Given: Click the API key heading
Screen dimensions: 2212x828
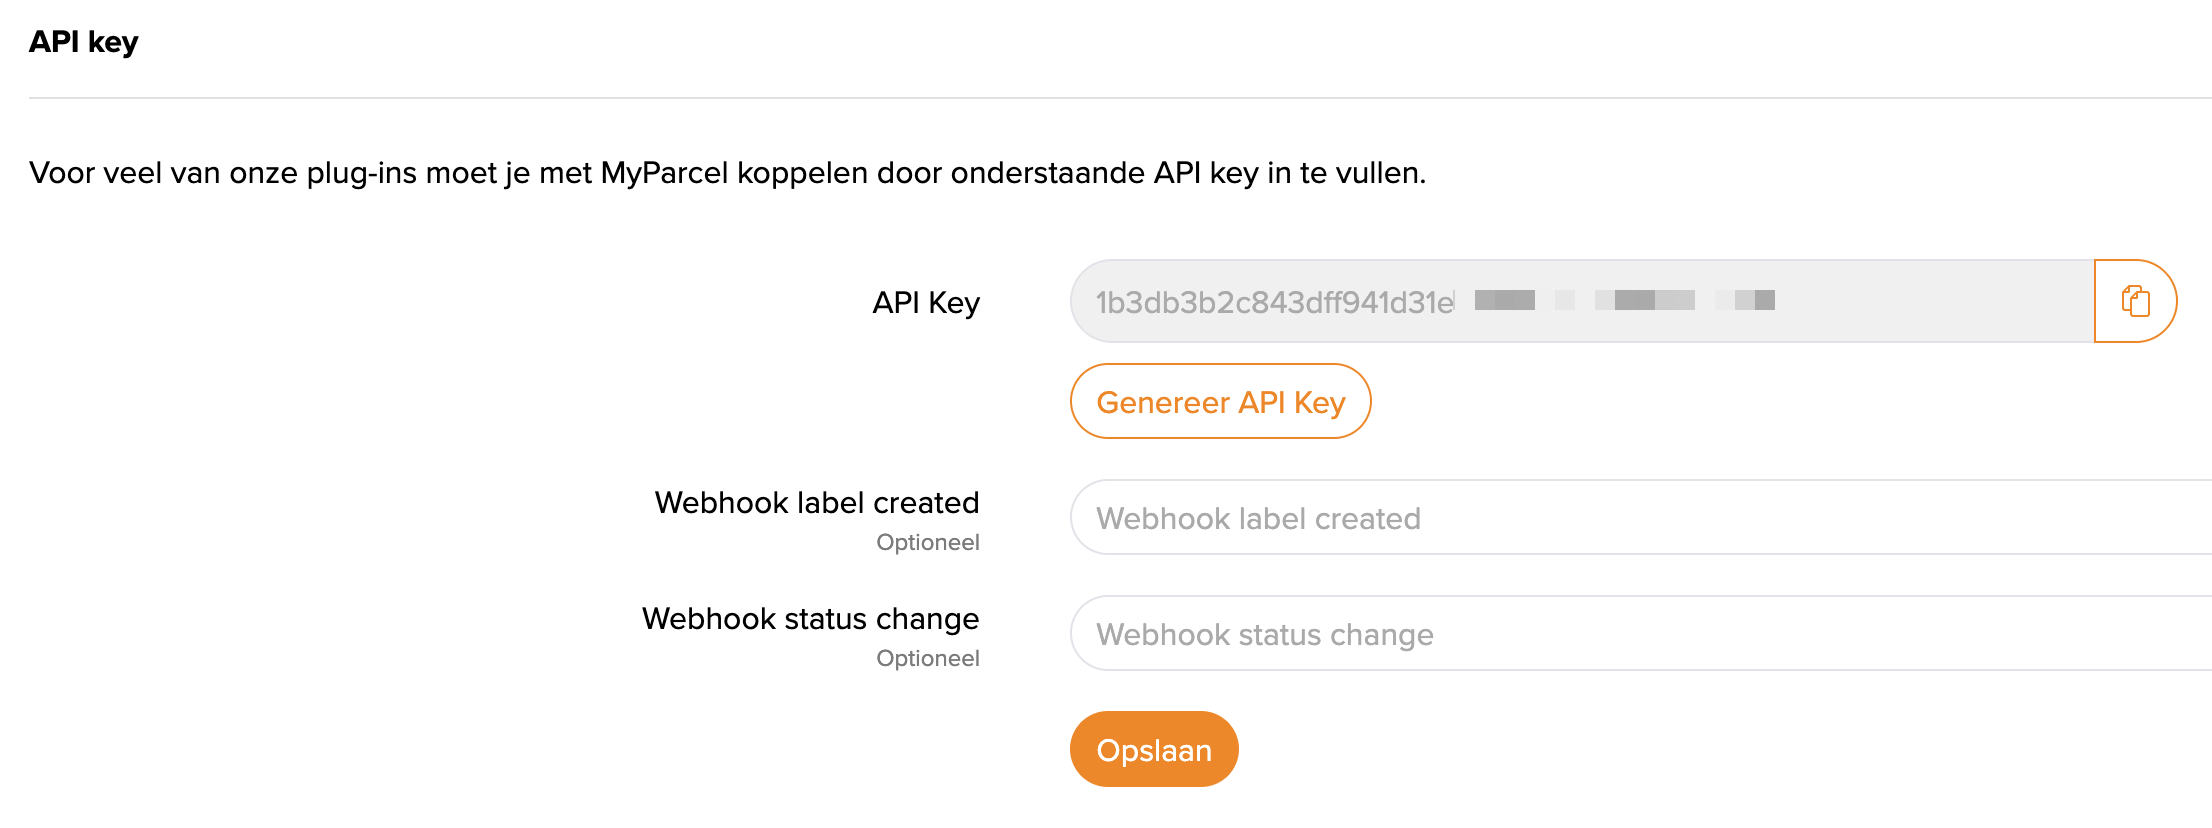Looking at the screenshot, I should click(83, 41).
